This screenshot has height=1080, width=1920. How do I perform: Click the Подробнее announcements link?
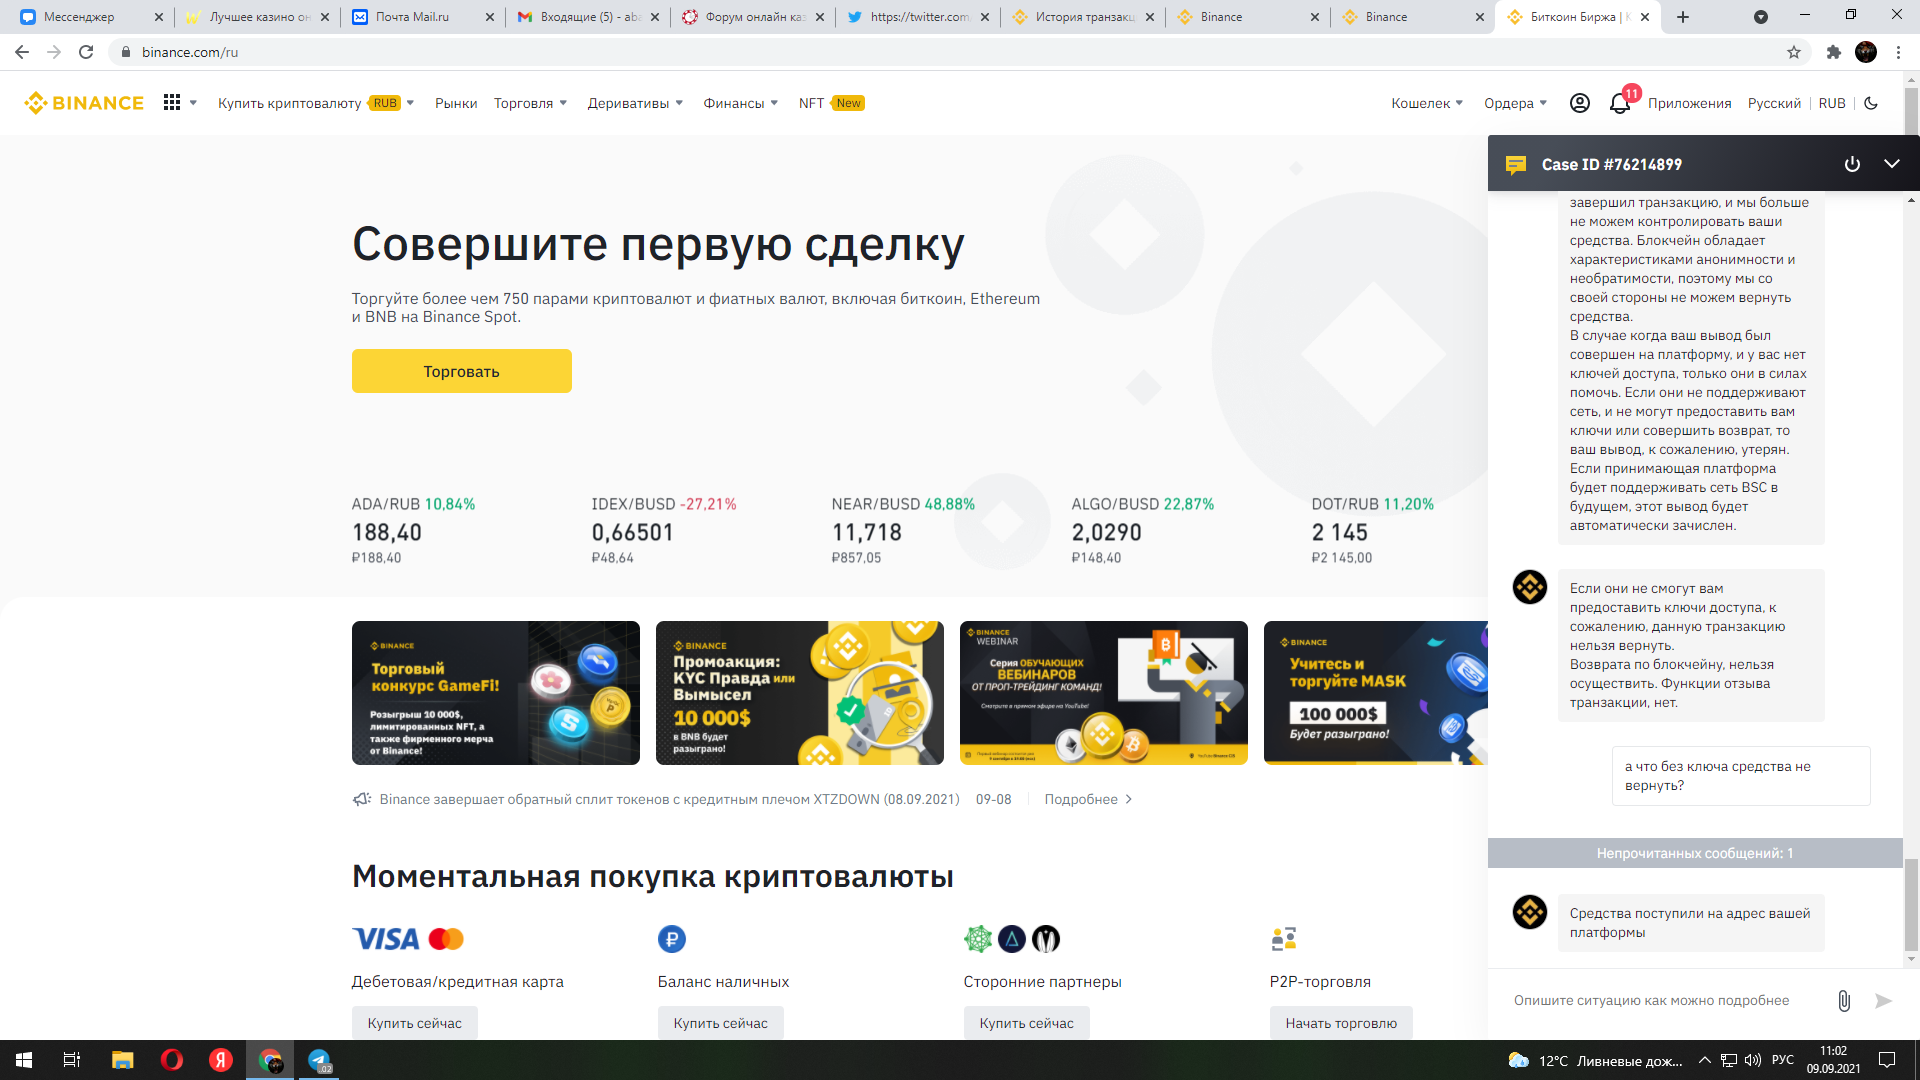1088,799
